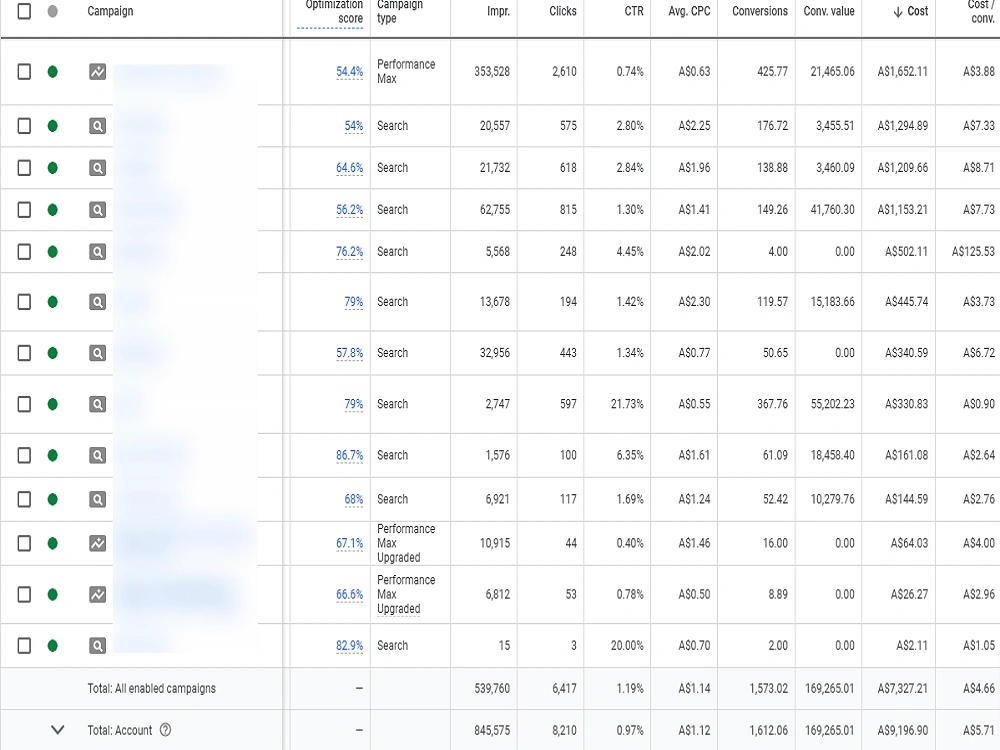The width and height of the screenshot is (1000, 750).
Task: Click the grey status dot in the header
Action: tap(53, 11)
